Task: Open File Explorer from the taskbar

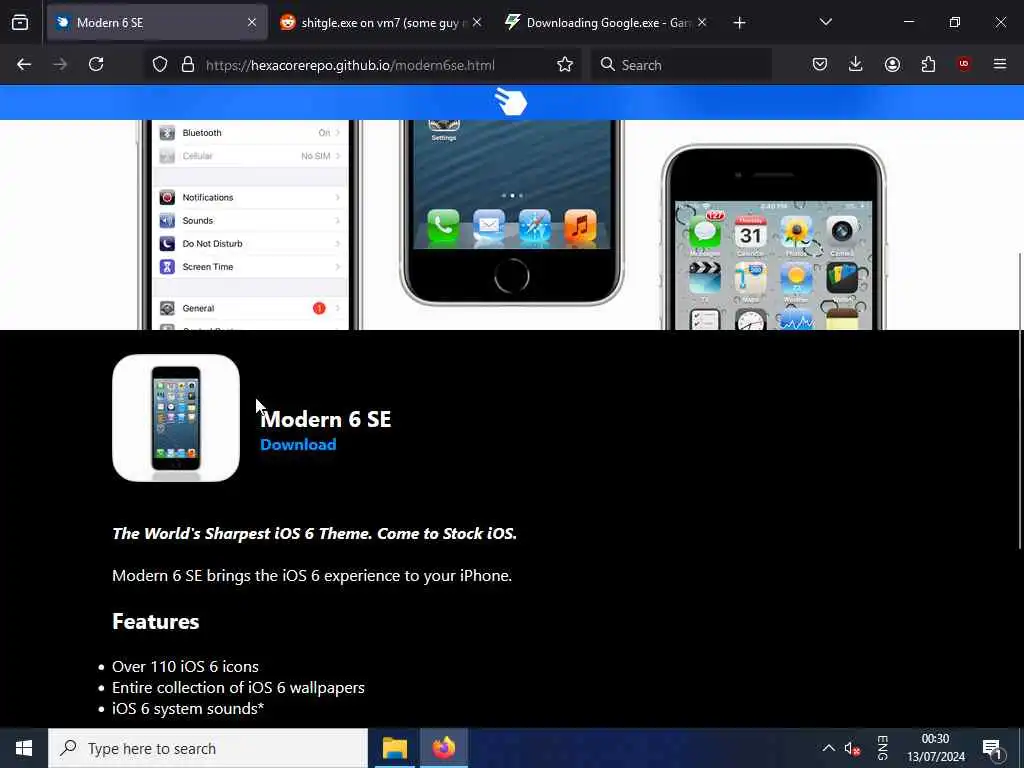Action: click(x=394, y=748)
